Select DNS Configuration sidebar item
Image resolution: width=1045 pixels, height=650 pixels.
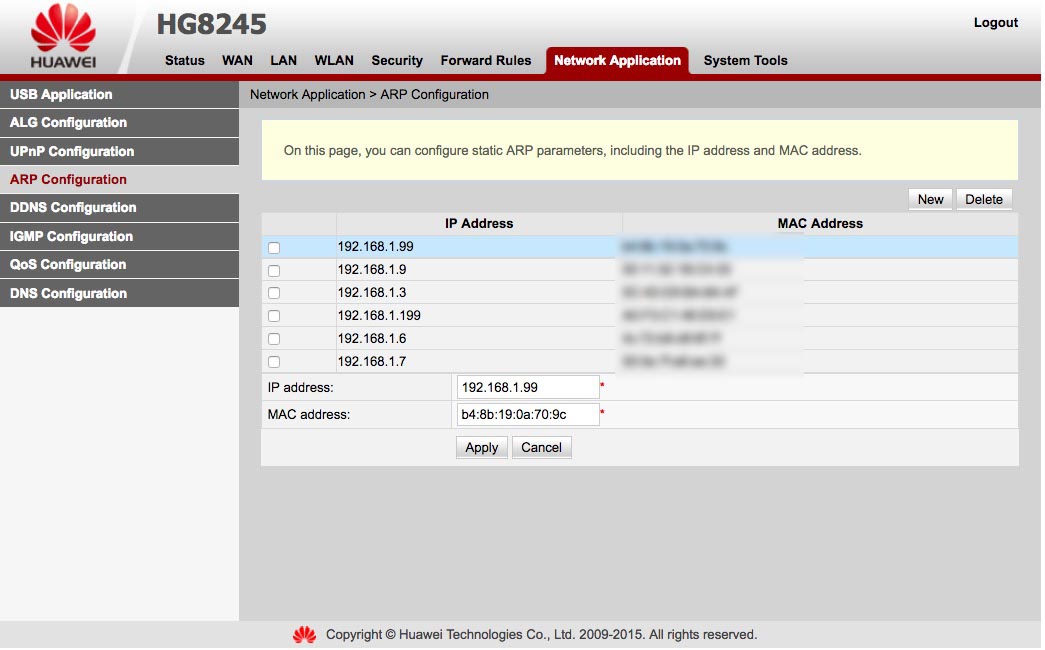(x=119, y=293)
